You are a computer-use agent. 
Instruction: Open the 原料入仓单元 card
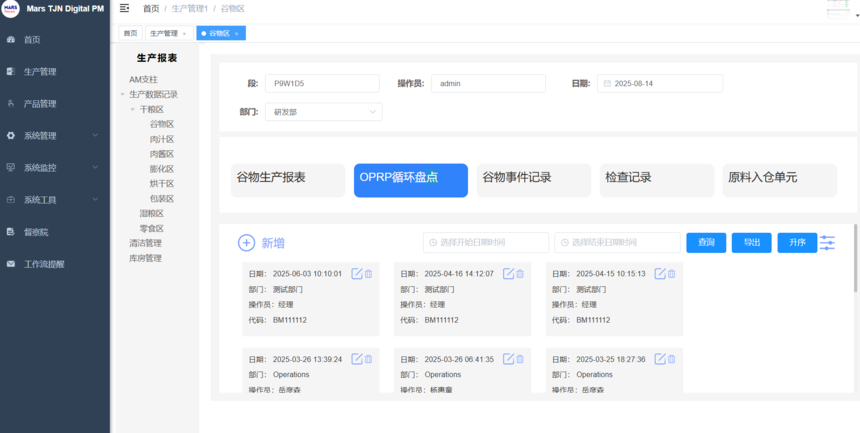pyautogui.click(x=780, y=180)
